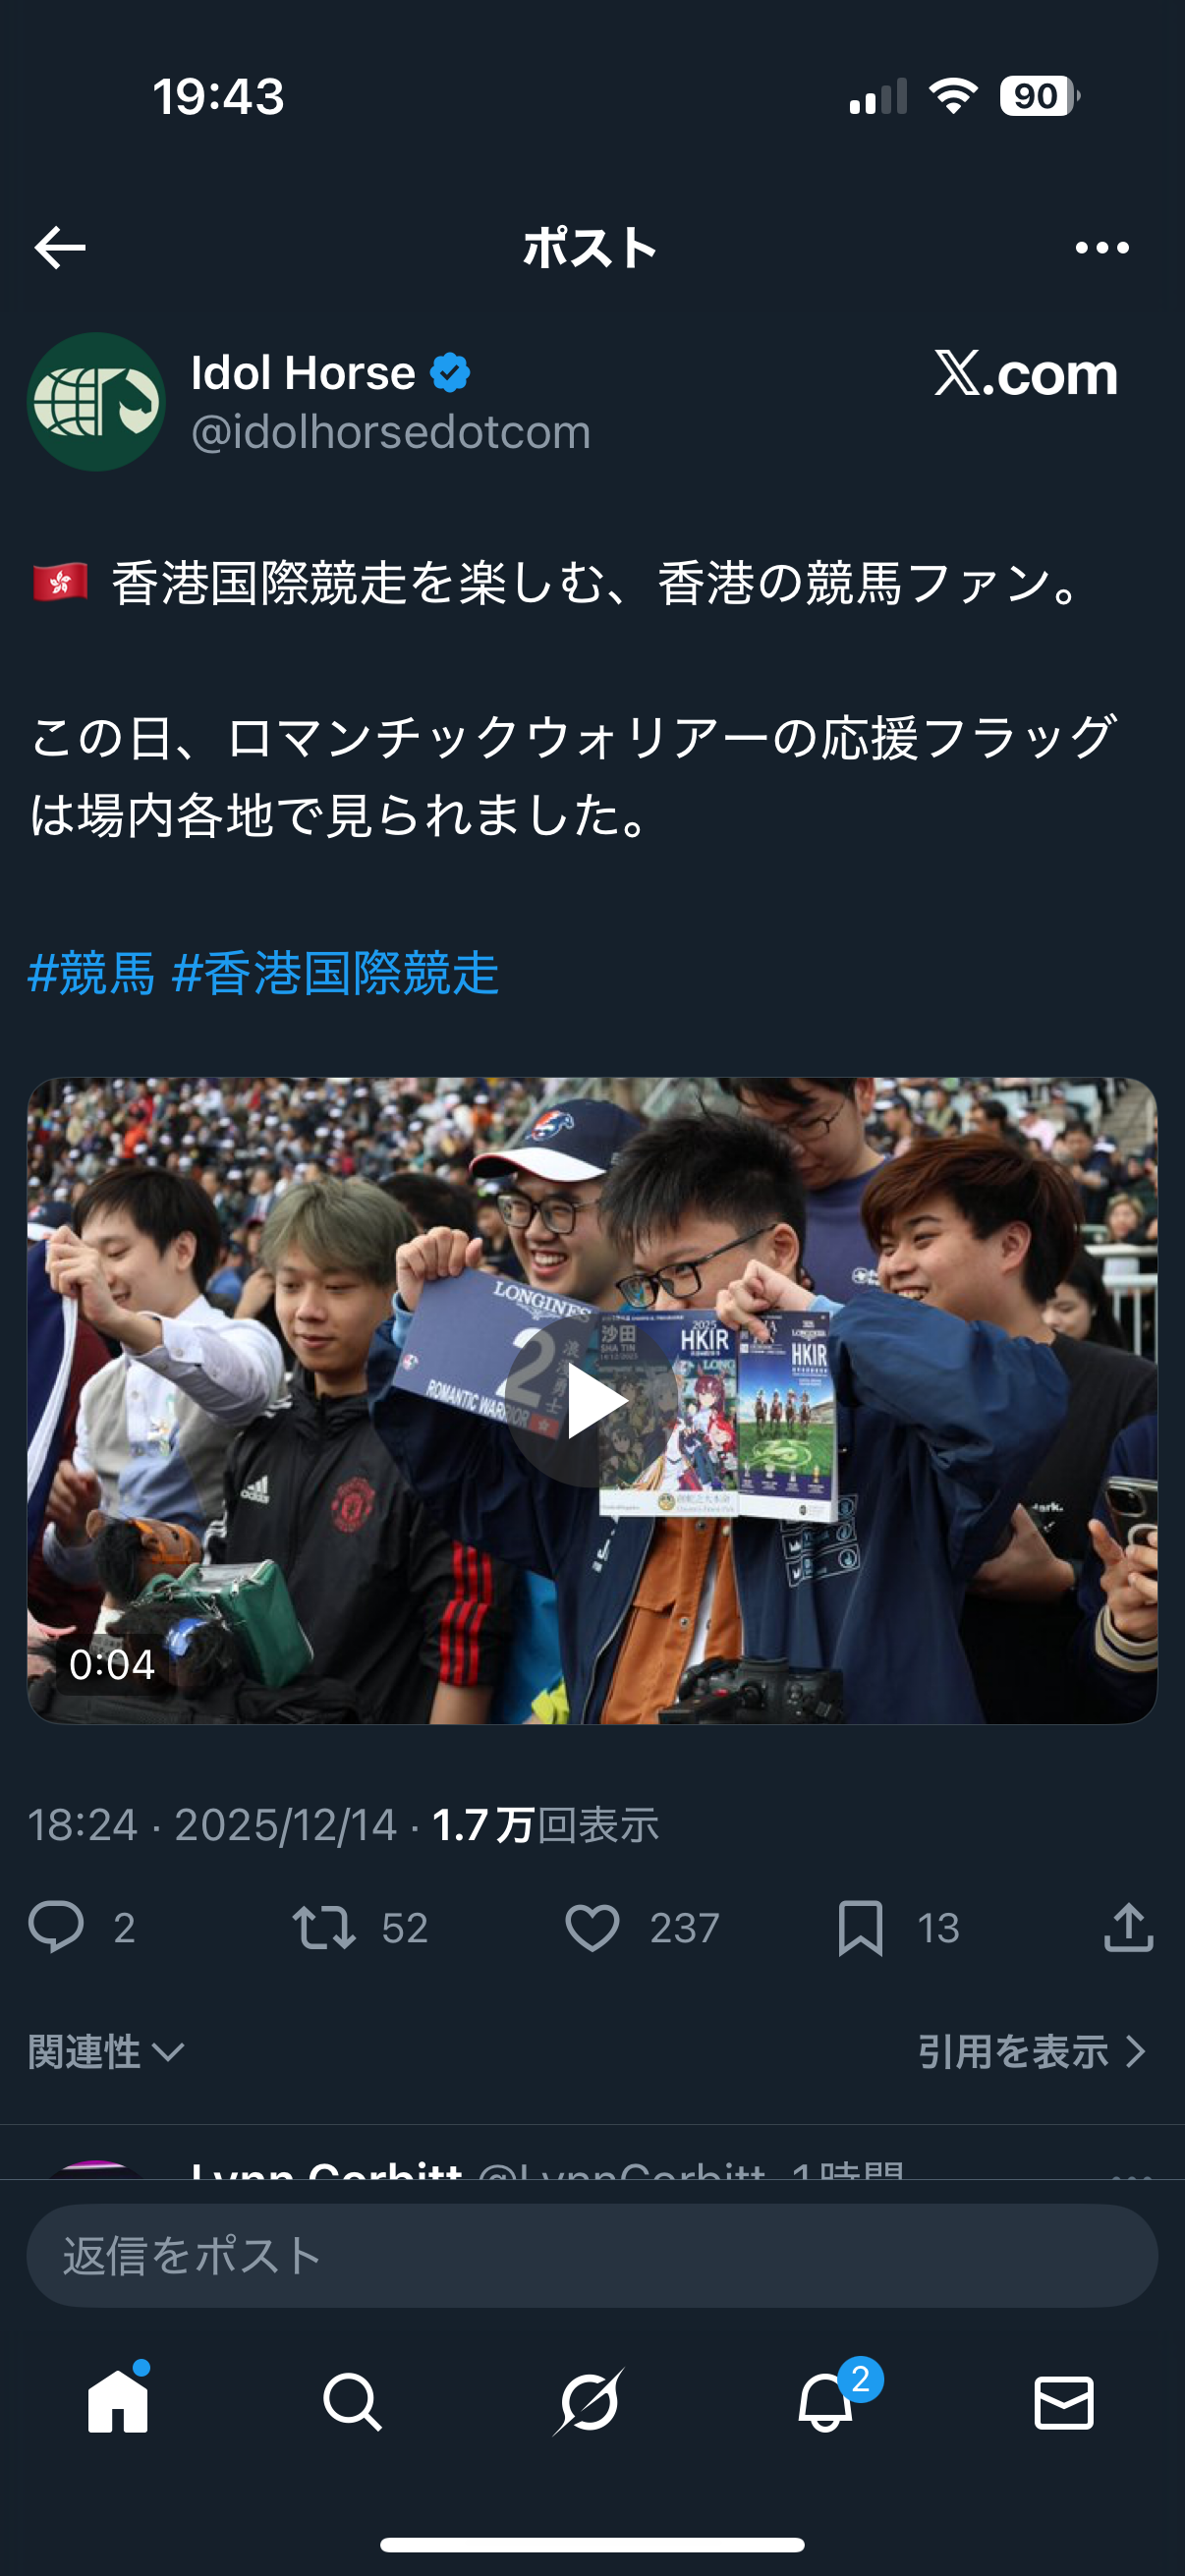Open the Idol Horse profile avatar
This screenshot has width=1185, height=2576.
96,401
